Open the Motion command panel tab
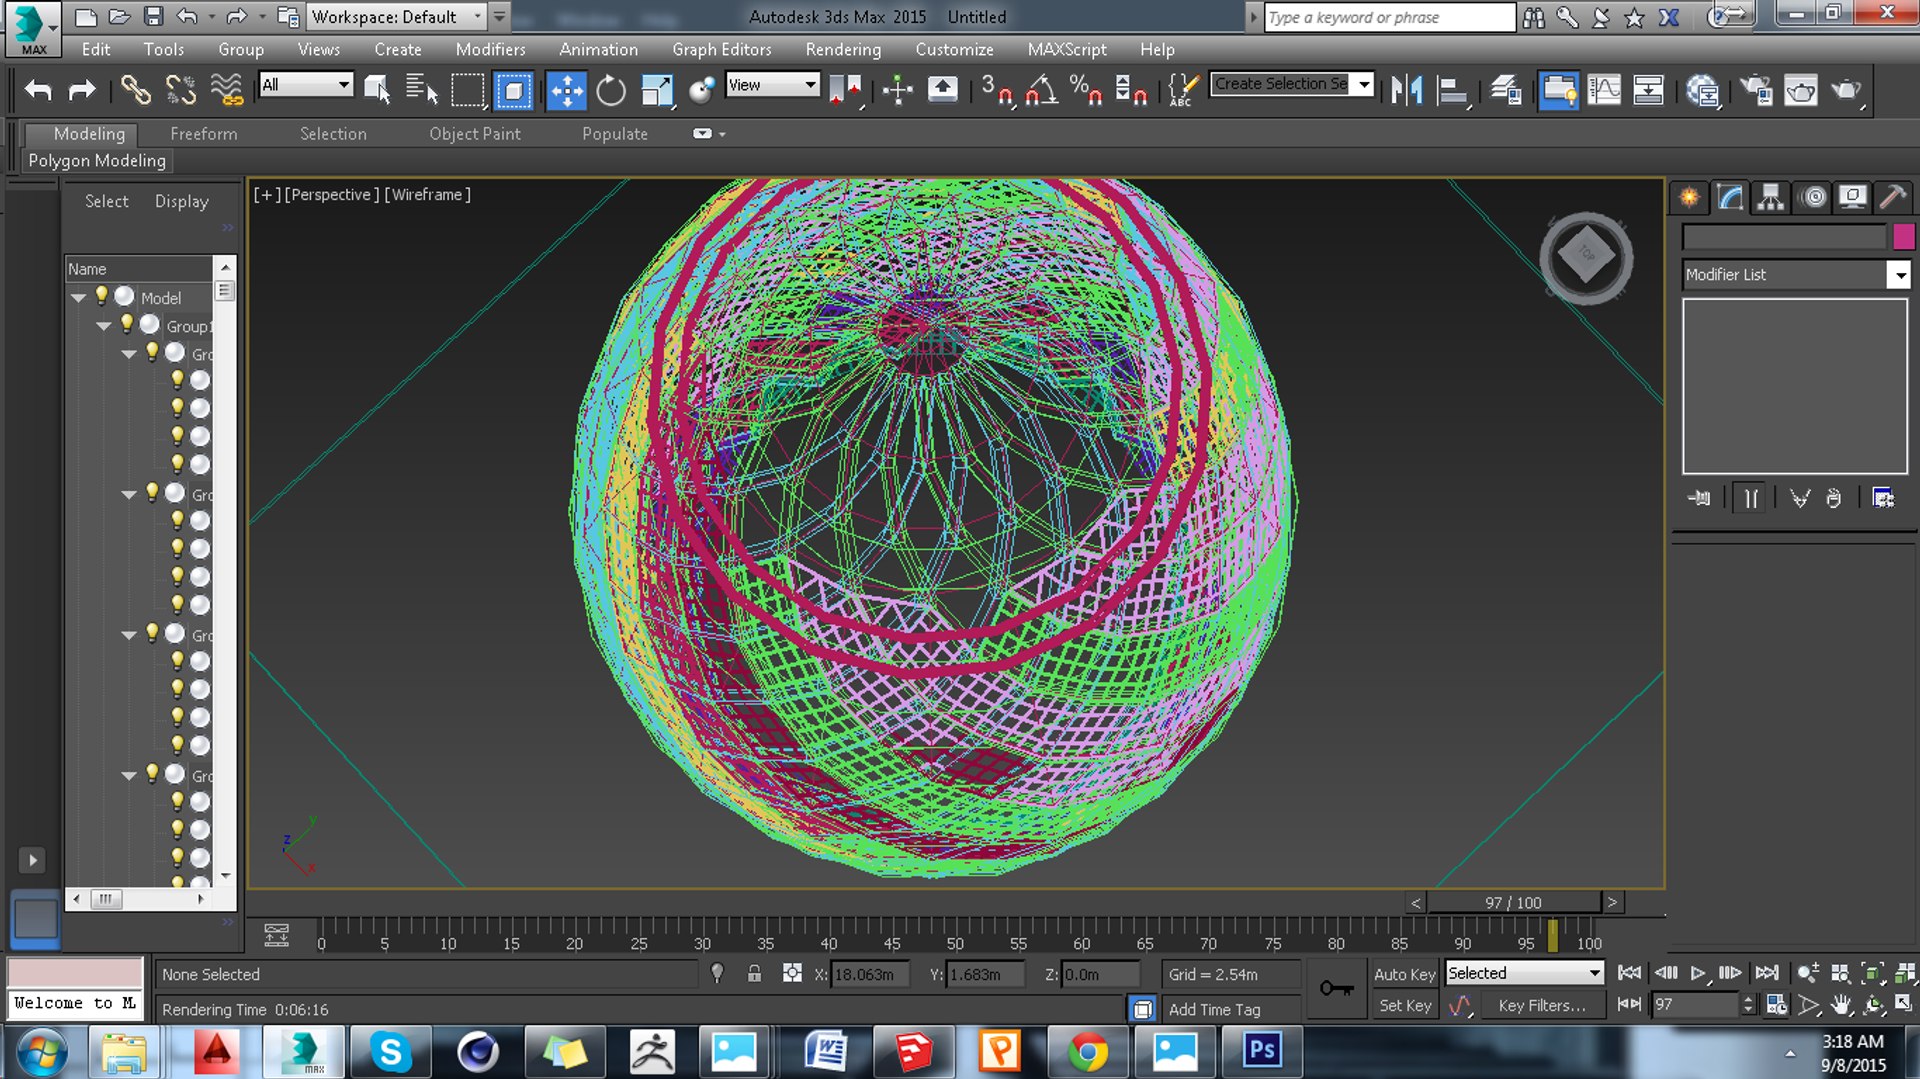Image resolution: width=1920 pixels, height=1079 pixels. click(1812, 197)
